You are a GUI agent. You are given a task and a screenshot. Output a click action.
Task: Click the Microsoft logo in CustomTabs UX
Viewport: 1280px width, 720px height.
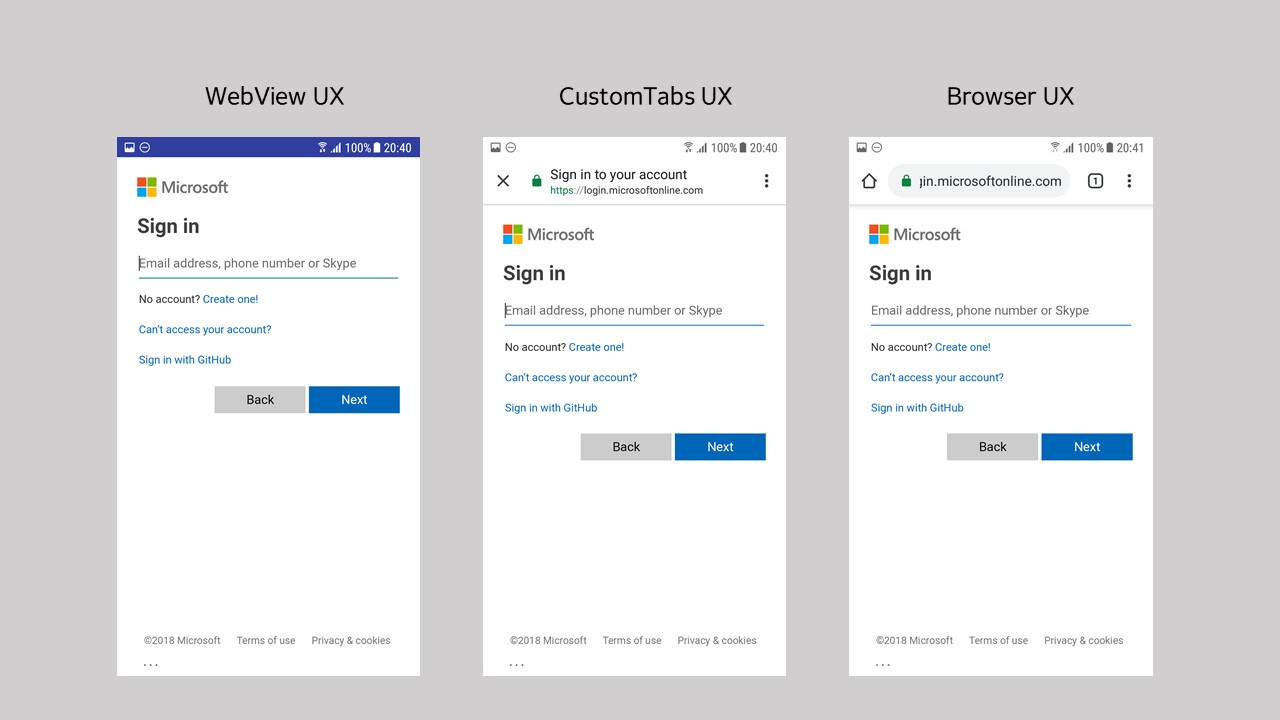[x=548, y=234]
